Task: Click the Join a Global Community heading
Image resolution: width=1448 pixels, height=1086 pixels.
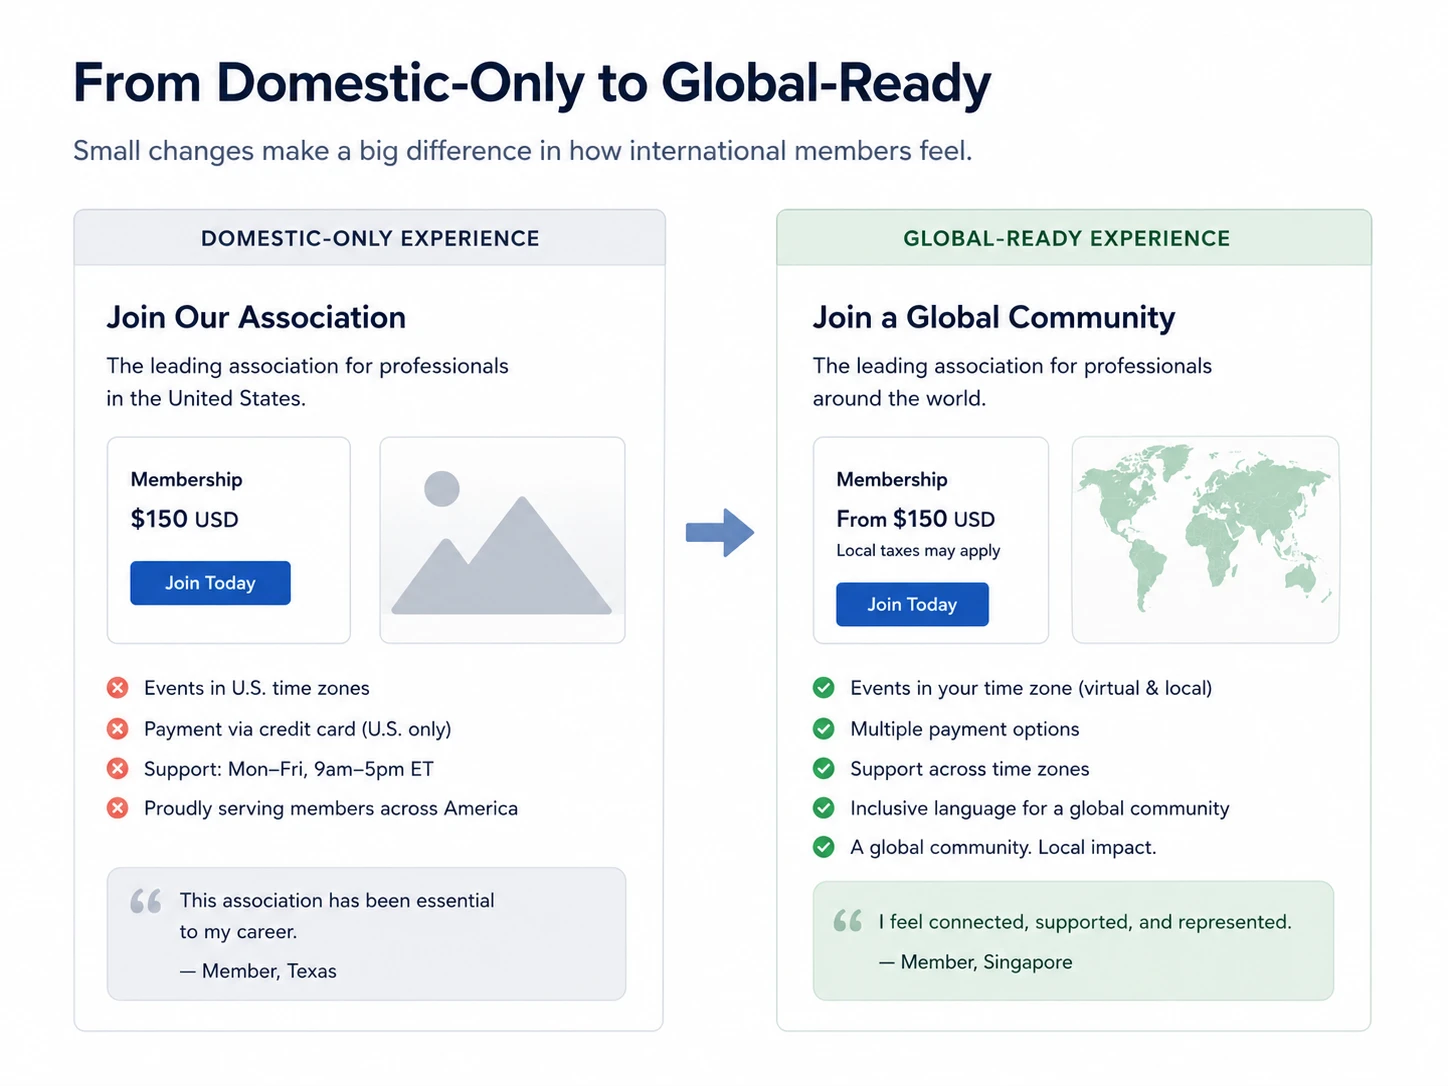Action: (x=994, y=317)
